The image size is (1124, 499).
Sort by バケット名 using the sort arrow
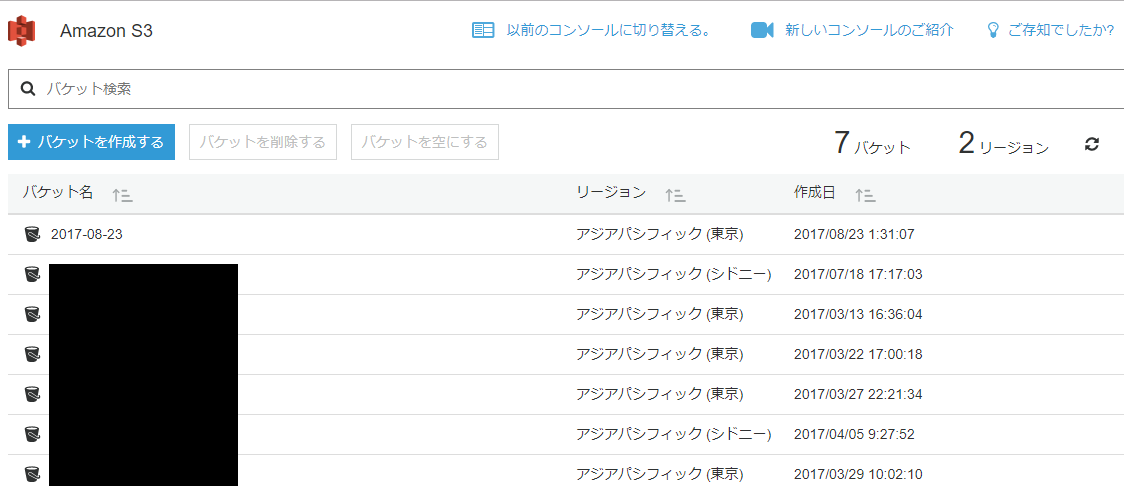coord(122,195)
